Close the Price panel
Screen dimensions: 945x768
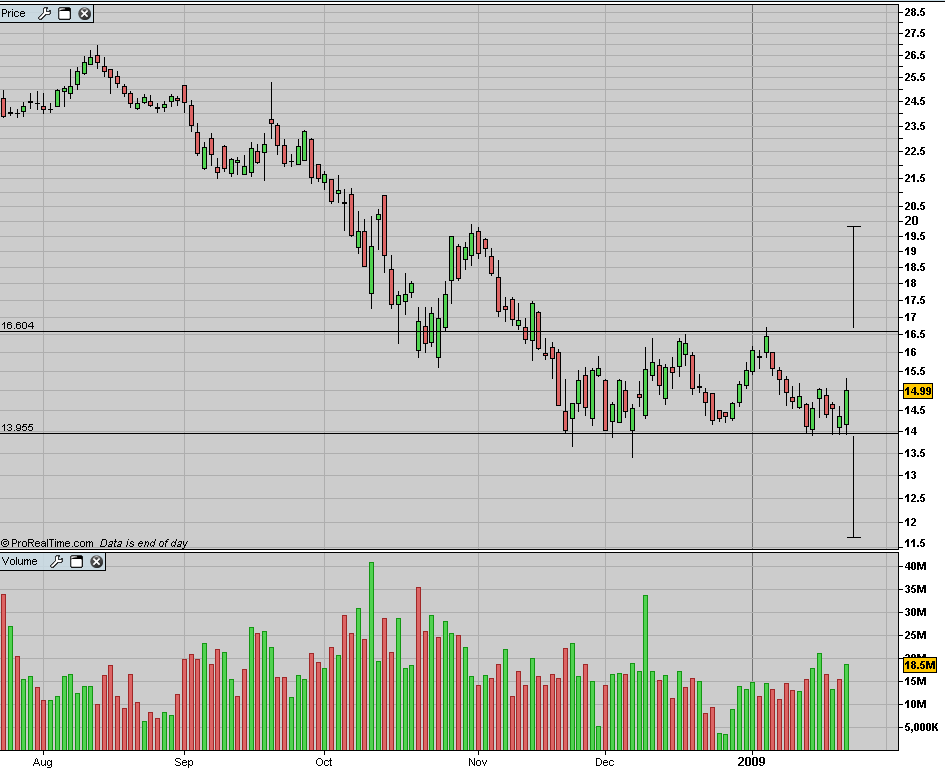pos(85,13)
